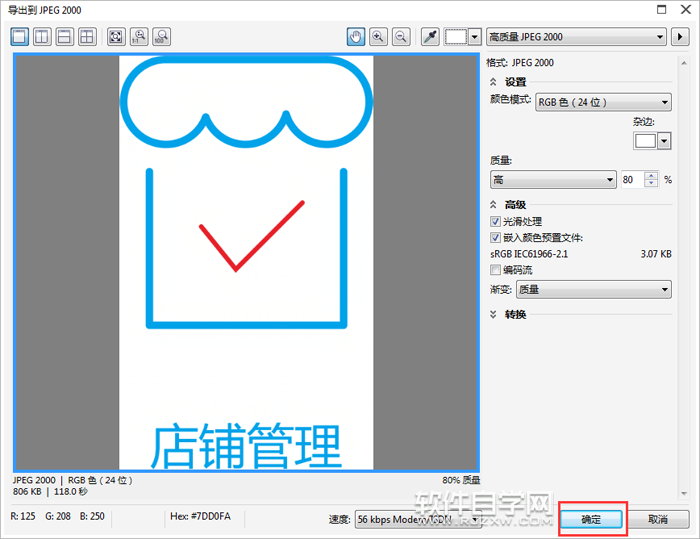Pick the eyedropper tool
The width and height of the screenshot is (700, 539).
click(430, 37)
